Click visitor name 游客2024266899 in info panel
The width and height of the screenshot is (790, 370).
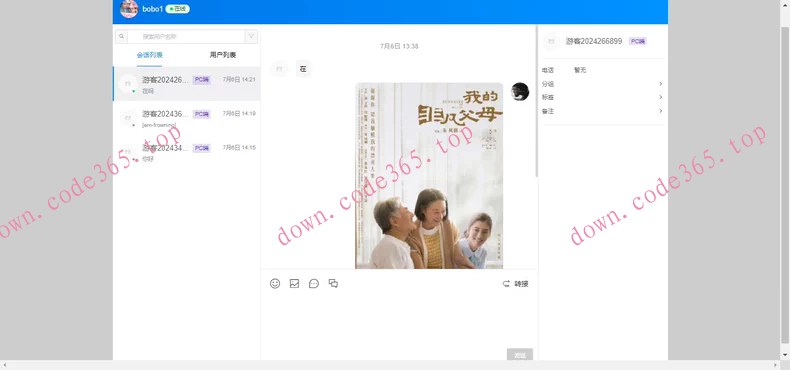[x=594, y=41]
